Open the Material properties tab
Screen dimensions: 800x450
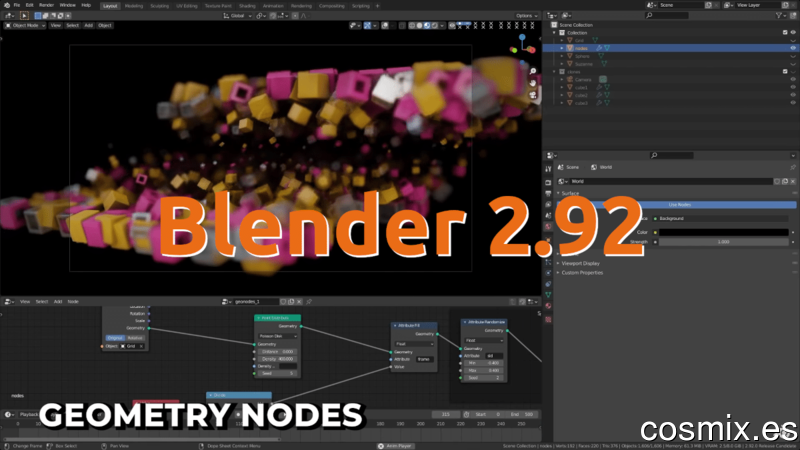pos(548,306)
